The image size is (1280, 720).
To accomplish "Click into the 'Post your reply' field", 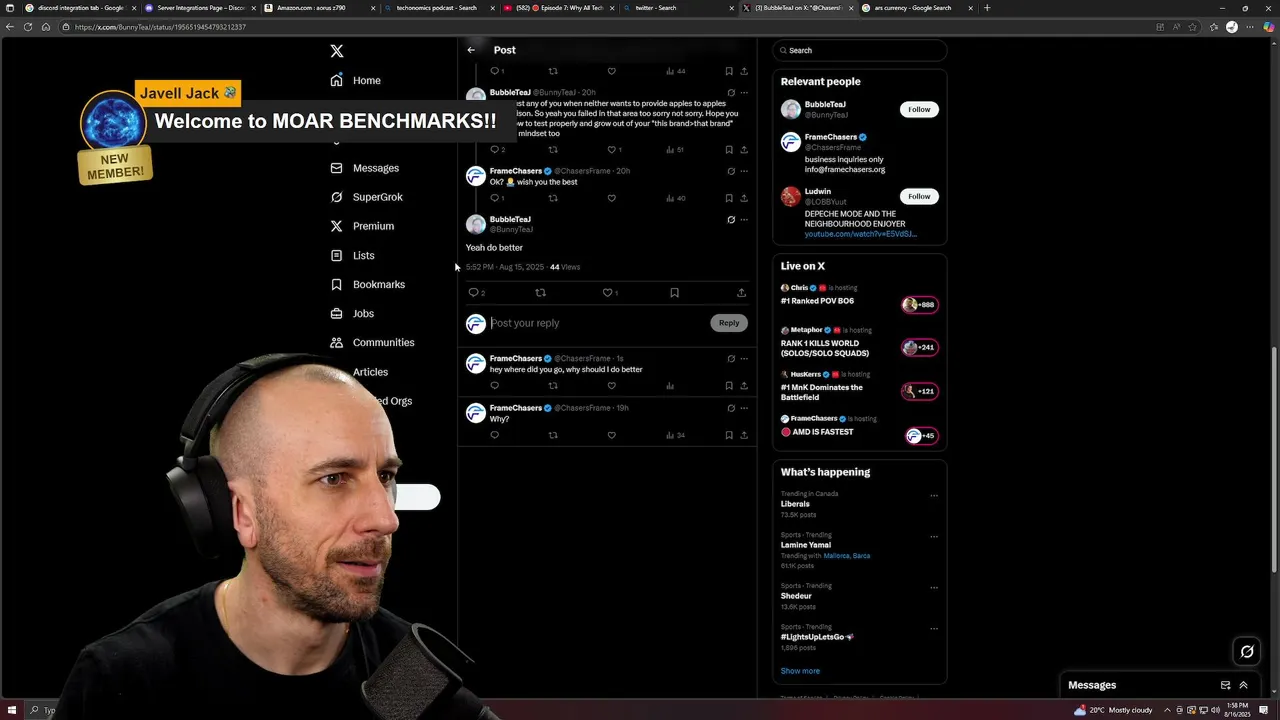I will click(x=597, y=323).
